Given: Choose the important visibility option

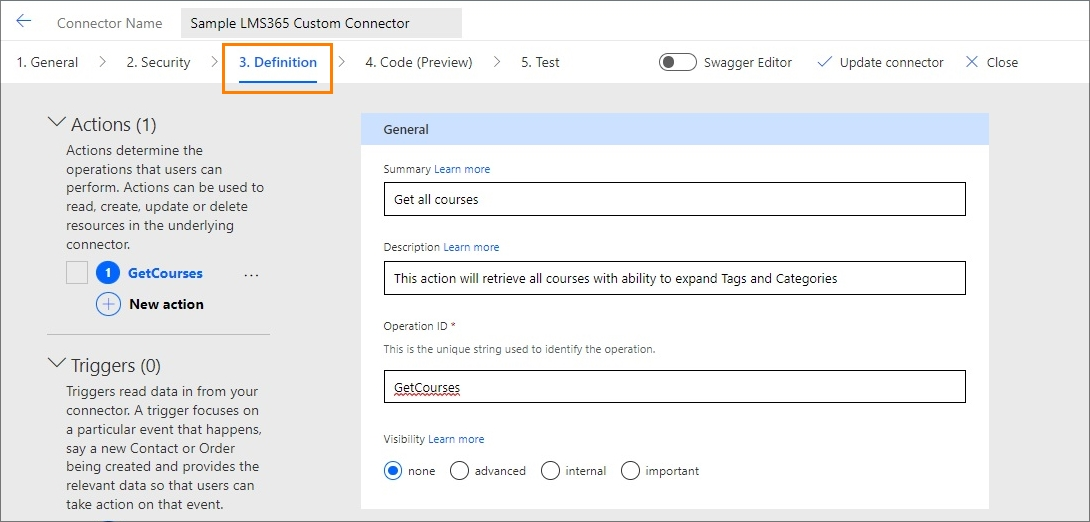Looking at the screenshot, I should pos(630,471).
